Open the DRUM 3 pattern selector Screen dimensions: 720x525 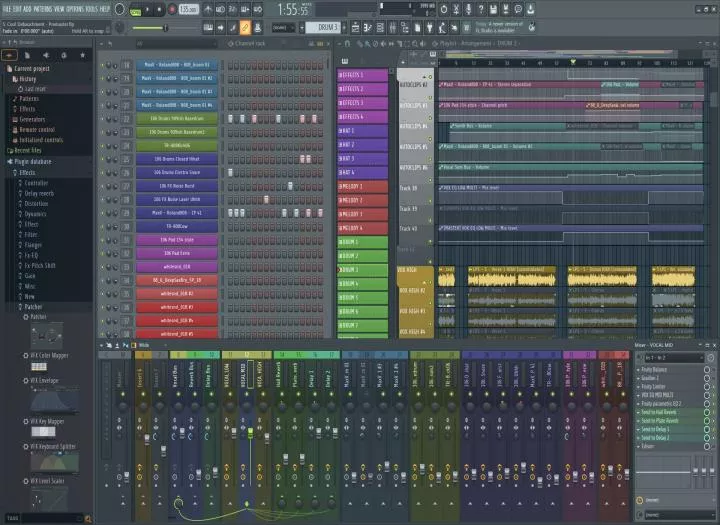pyautogui.click(x=324, y=28)
